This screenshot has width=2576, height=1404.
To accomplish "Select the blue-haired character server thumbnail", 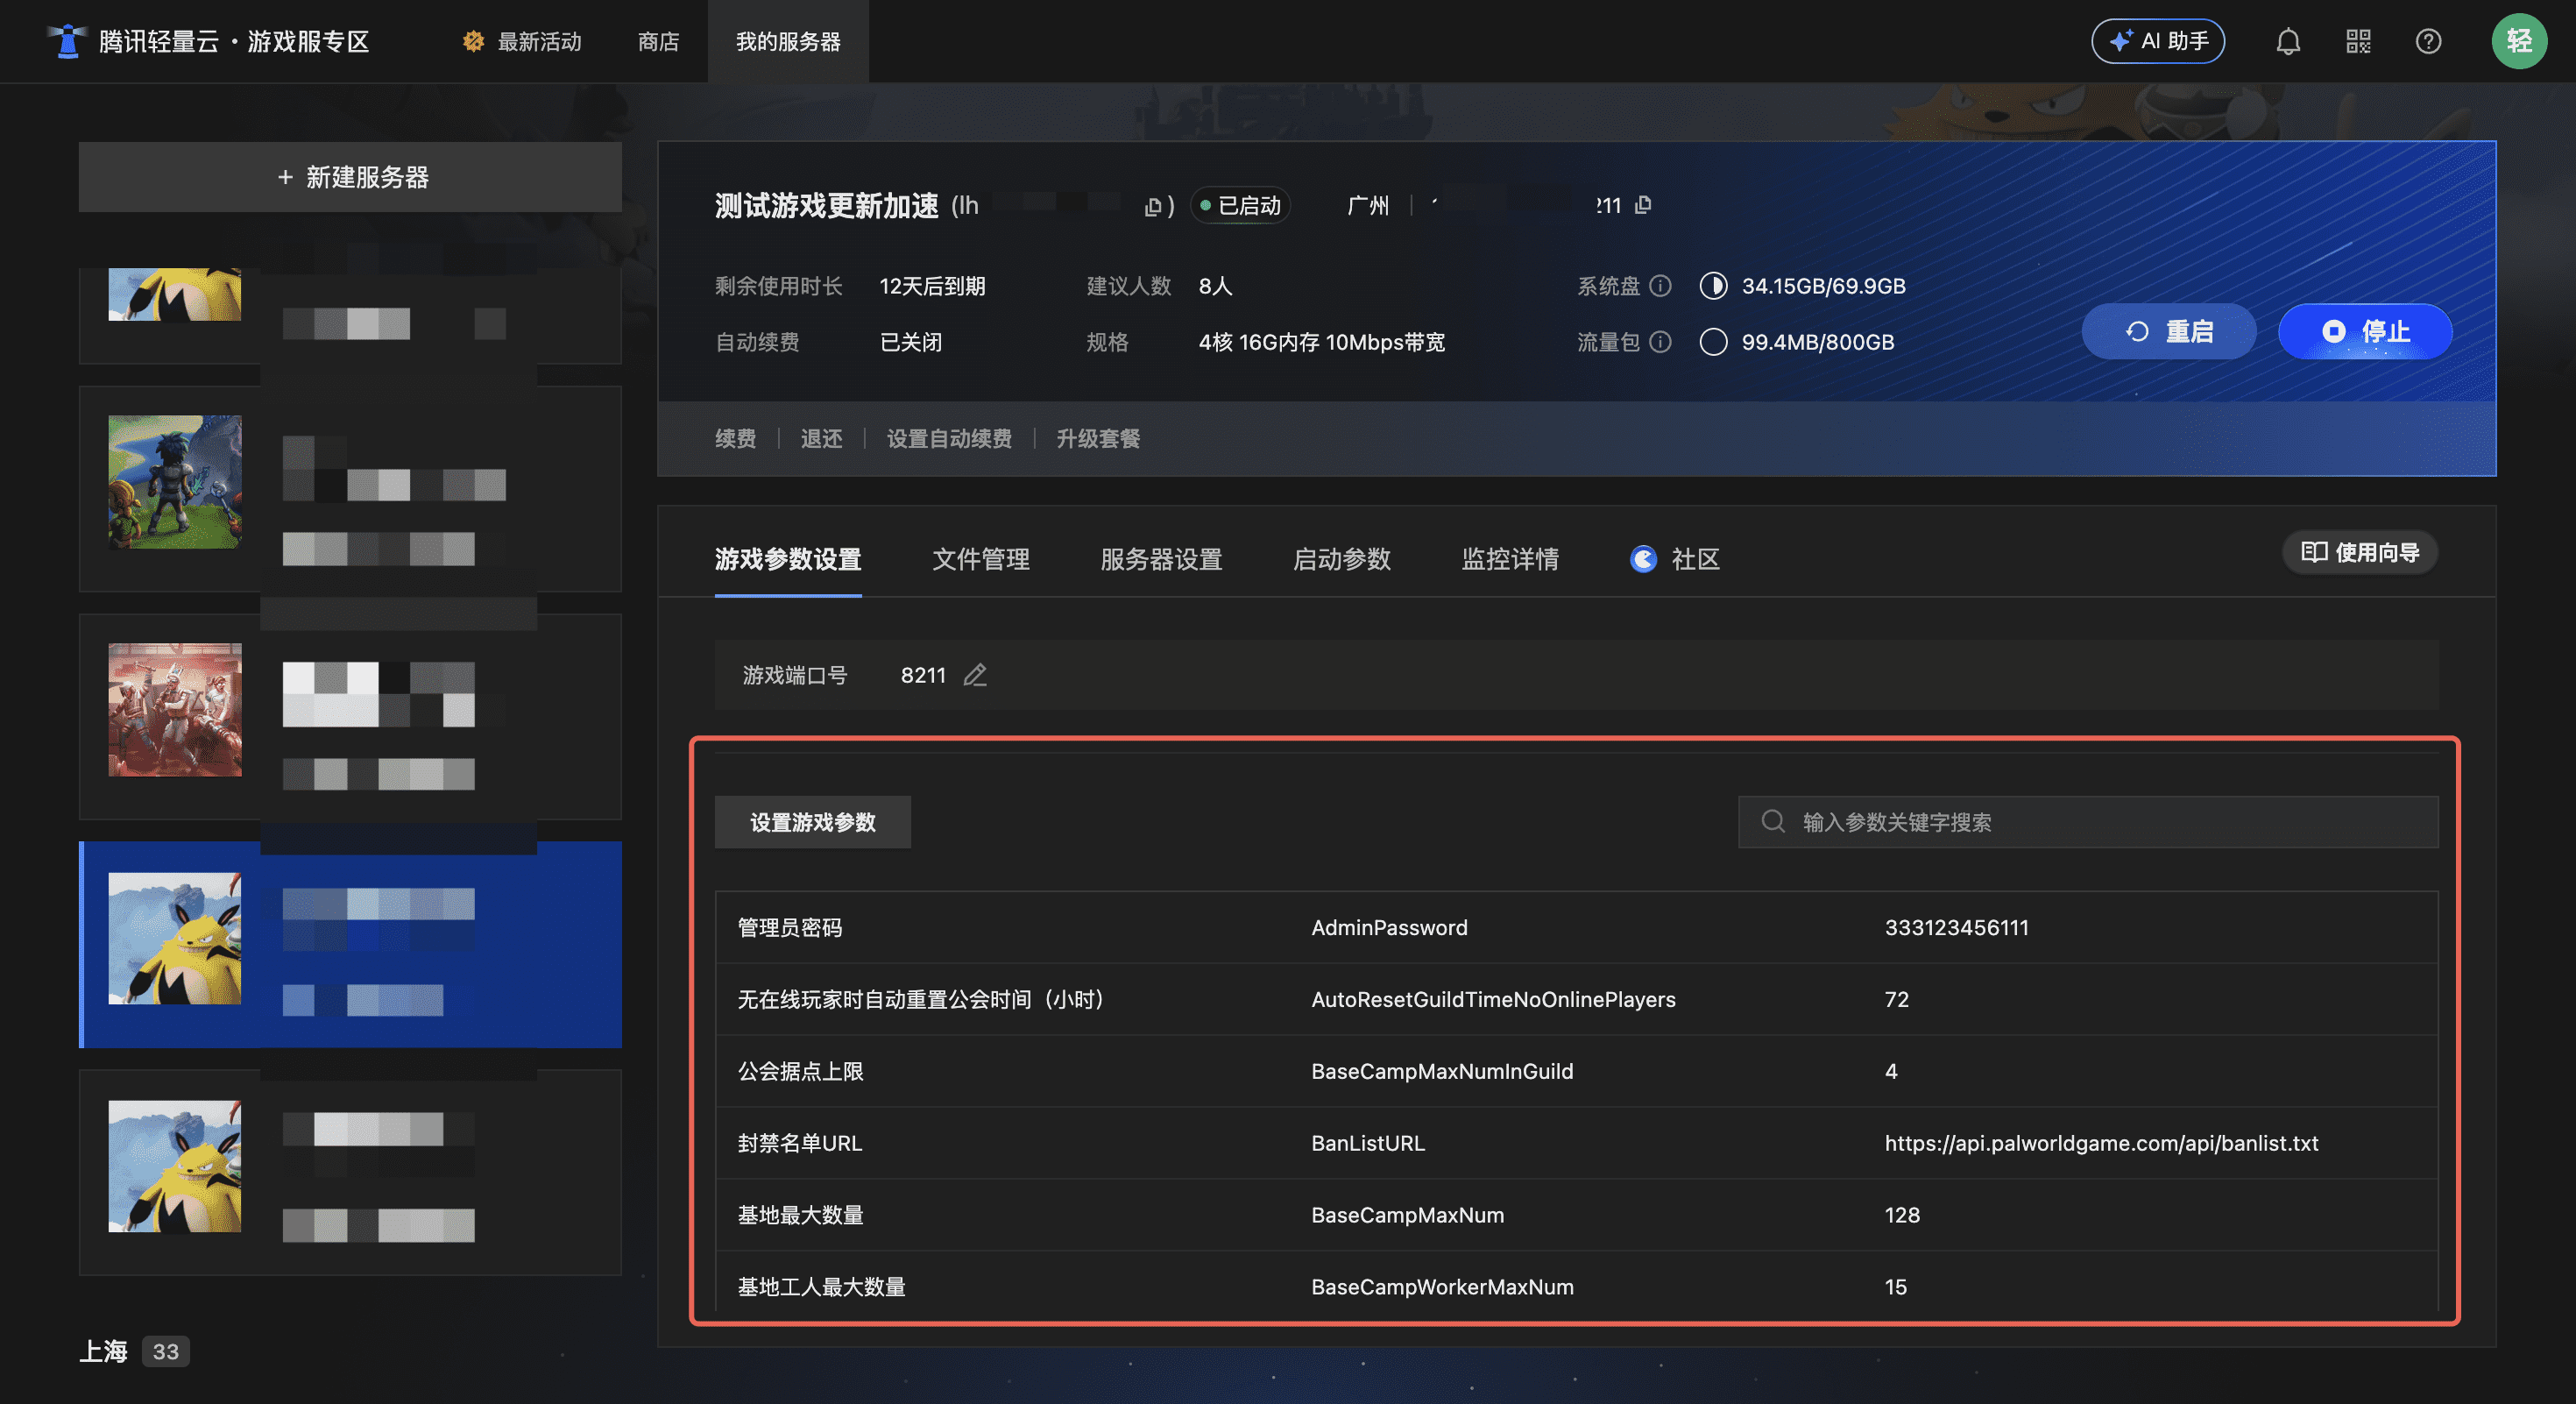I will 175,481.
